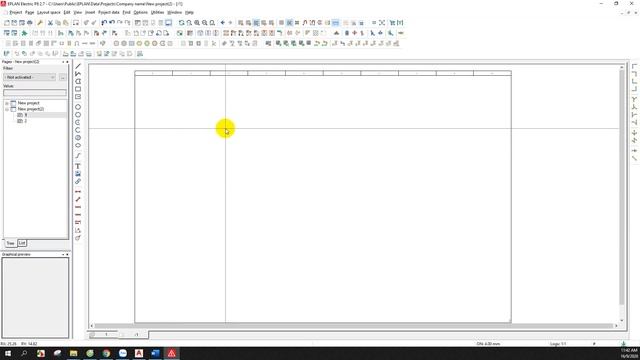Open the Page menu
Image resolution: width=640 pixels, height=360 pixels.
click(29, 13)
